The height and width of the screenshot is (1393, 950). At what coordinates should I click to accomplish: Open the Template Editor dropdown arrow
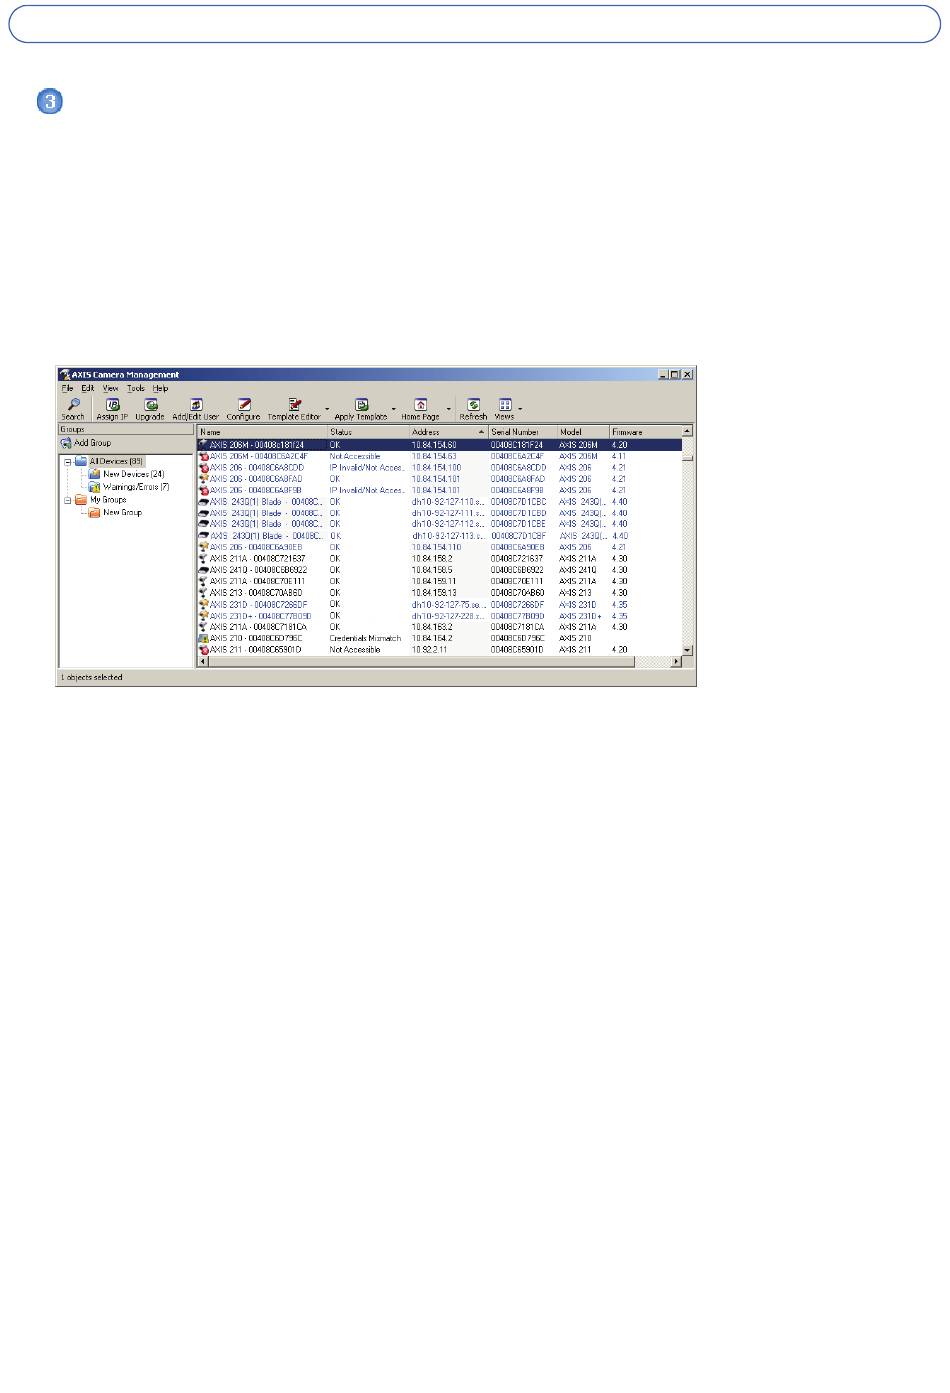pyautogui.click(x=327, y=409)
